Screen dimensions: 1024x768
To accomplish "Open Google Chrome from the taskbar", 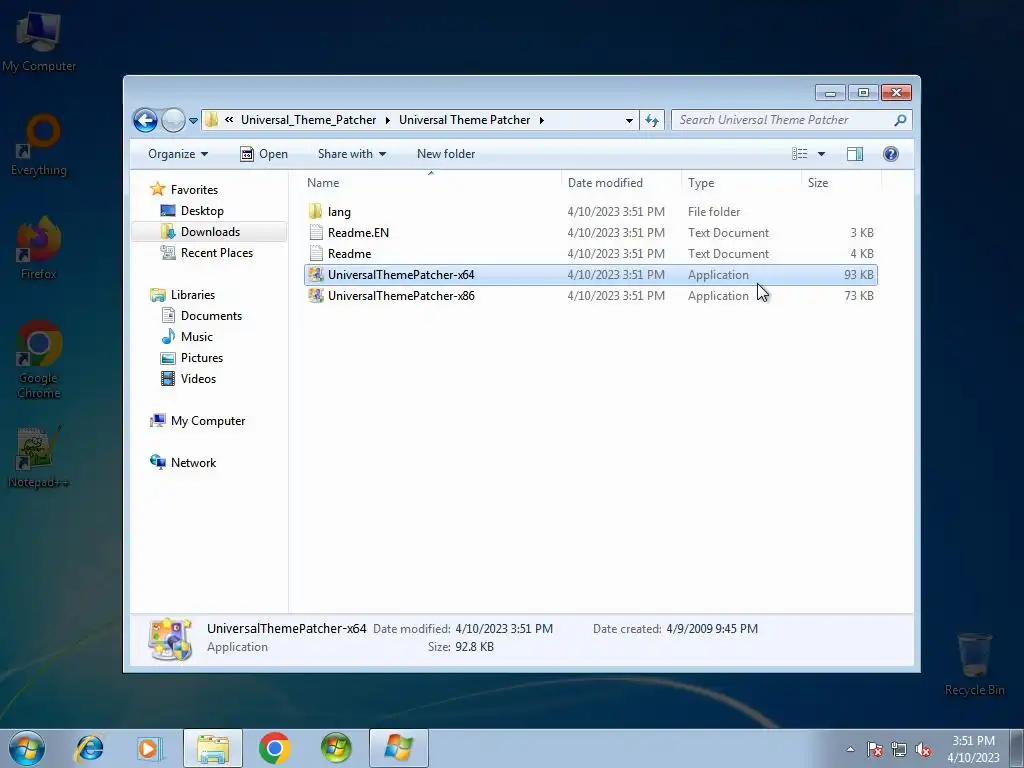I will tap(274, 748).
